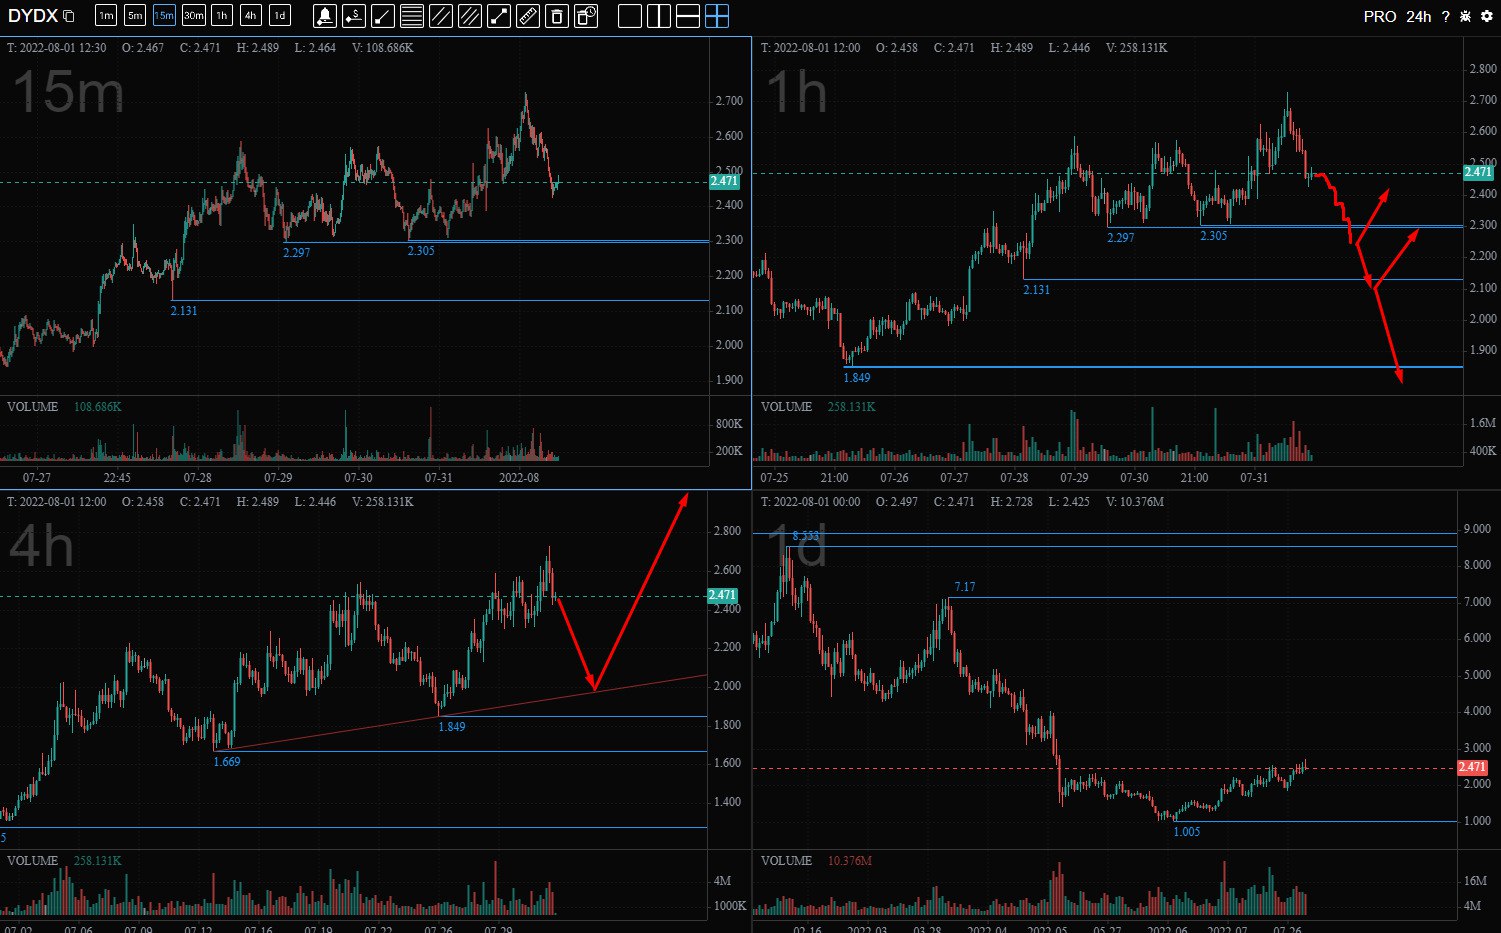Switch to two-column chart layout
Image resolution: width=1501 pixels, height=933 pixels.
point(659,16)
